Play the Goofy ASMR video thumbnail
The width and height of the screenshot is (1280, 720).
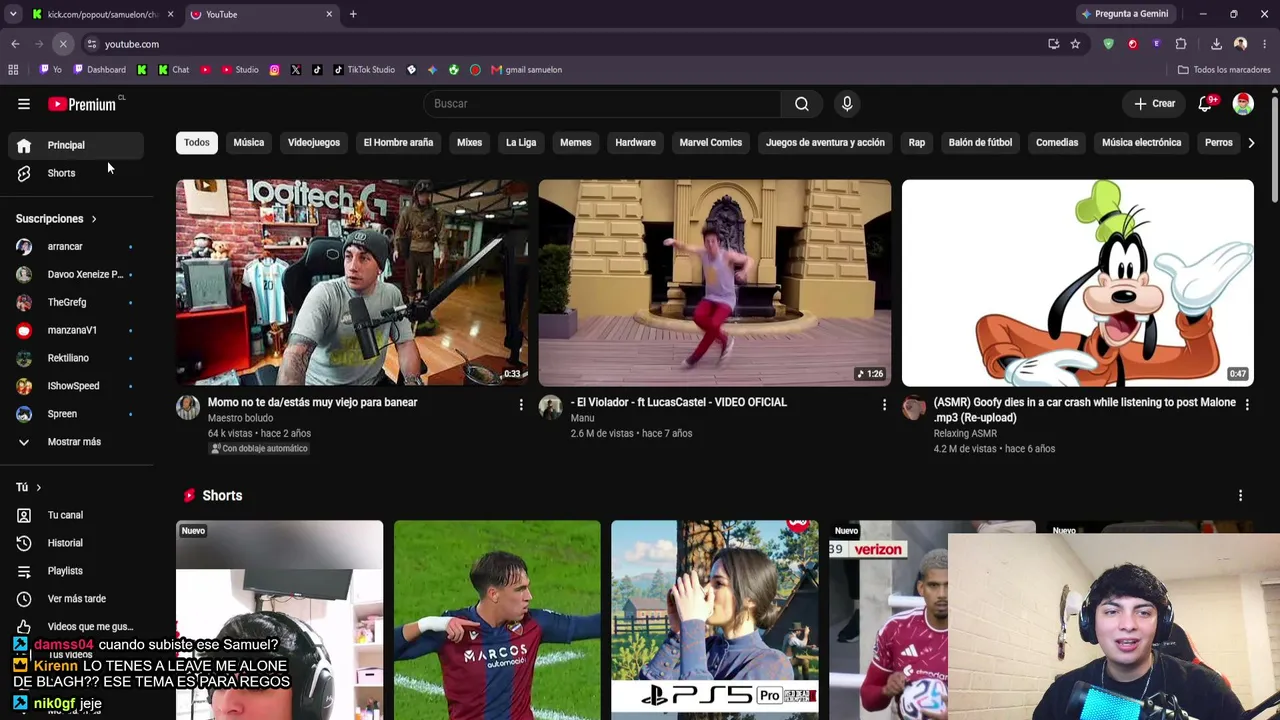[x=1077, y=283]
